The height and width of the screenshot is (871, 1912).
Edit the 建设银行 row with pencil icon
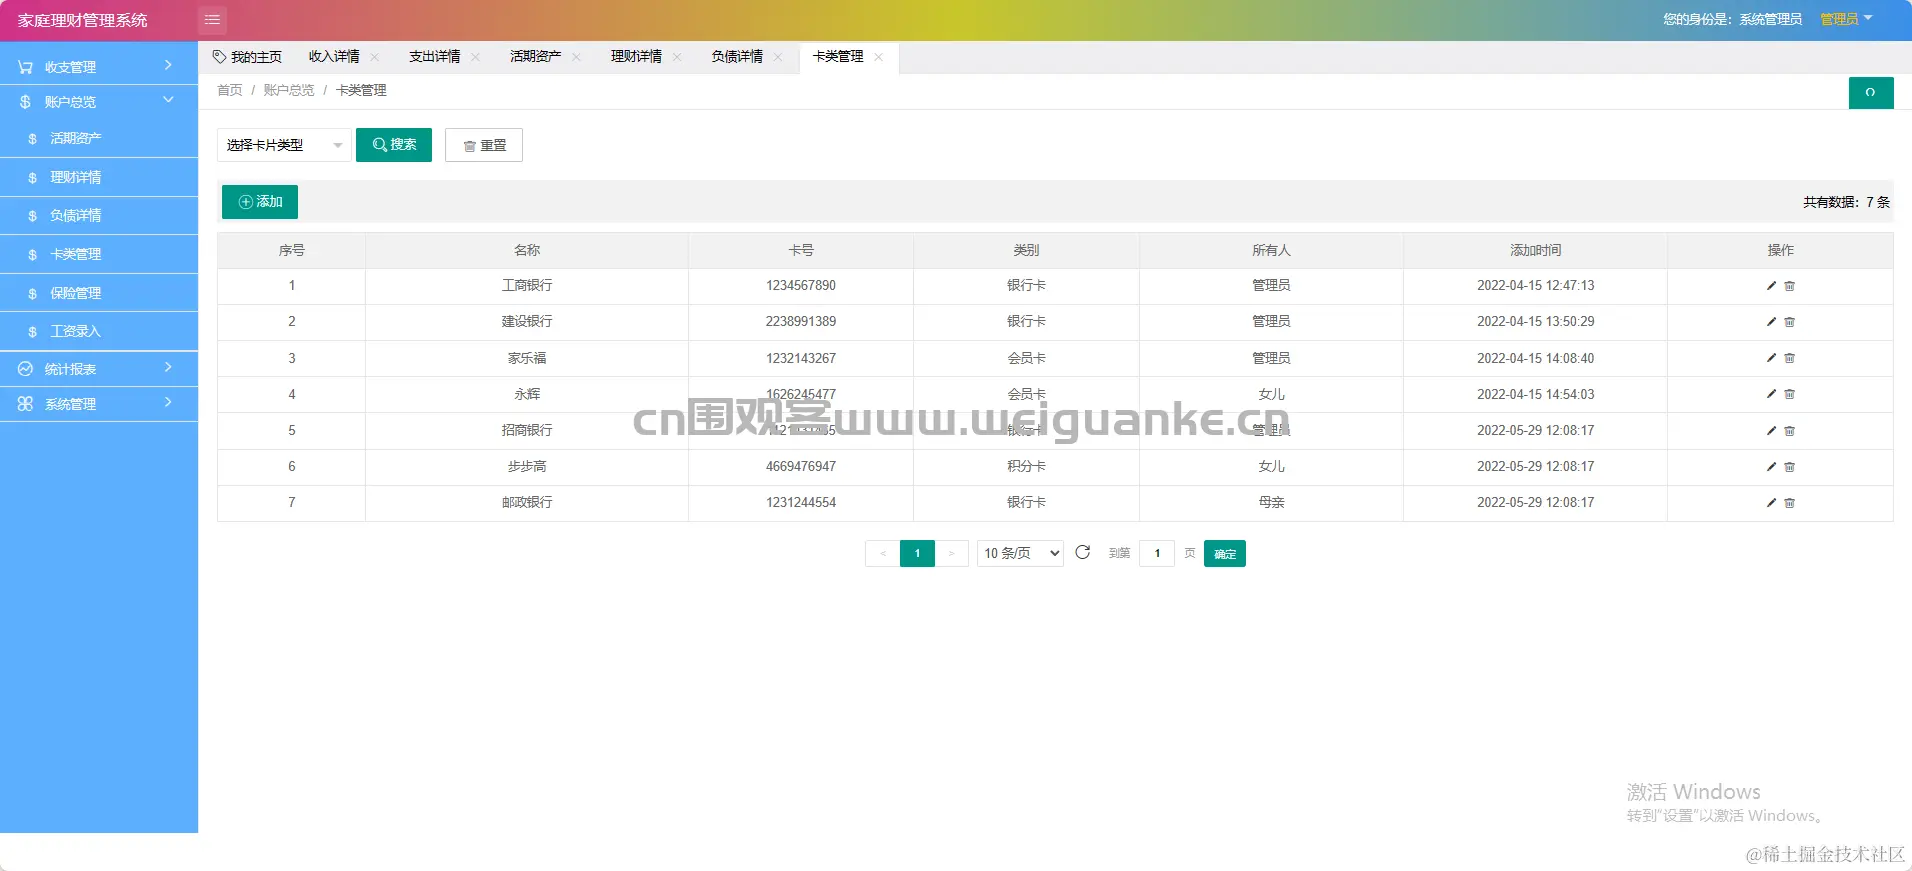coord(1771,322)
